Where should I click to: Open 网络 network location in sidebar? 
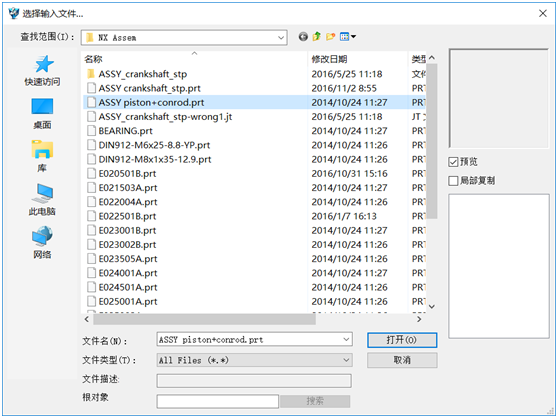[42, 243]
